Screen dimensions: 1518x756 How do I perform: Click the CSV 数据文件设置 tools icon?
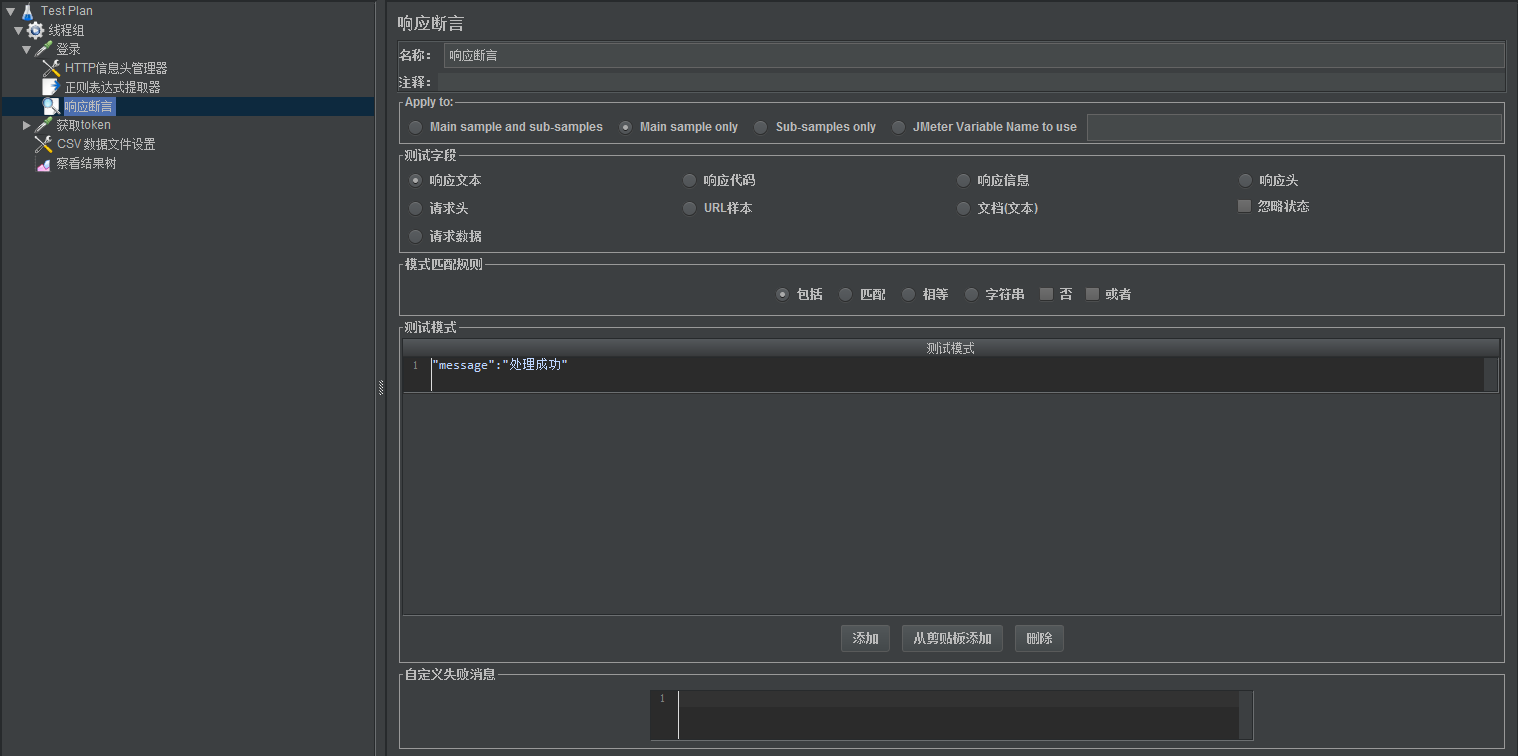pos(43,144)
